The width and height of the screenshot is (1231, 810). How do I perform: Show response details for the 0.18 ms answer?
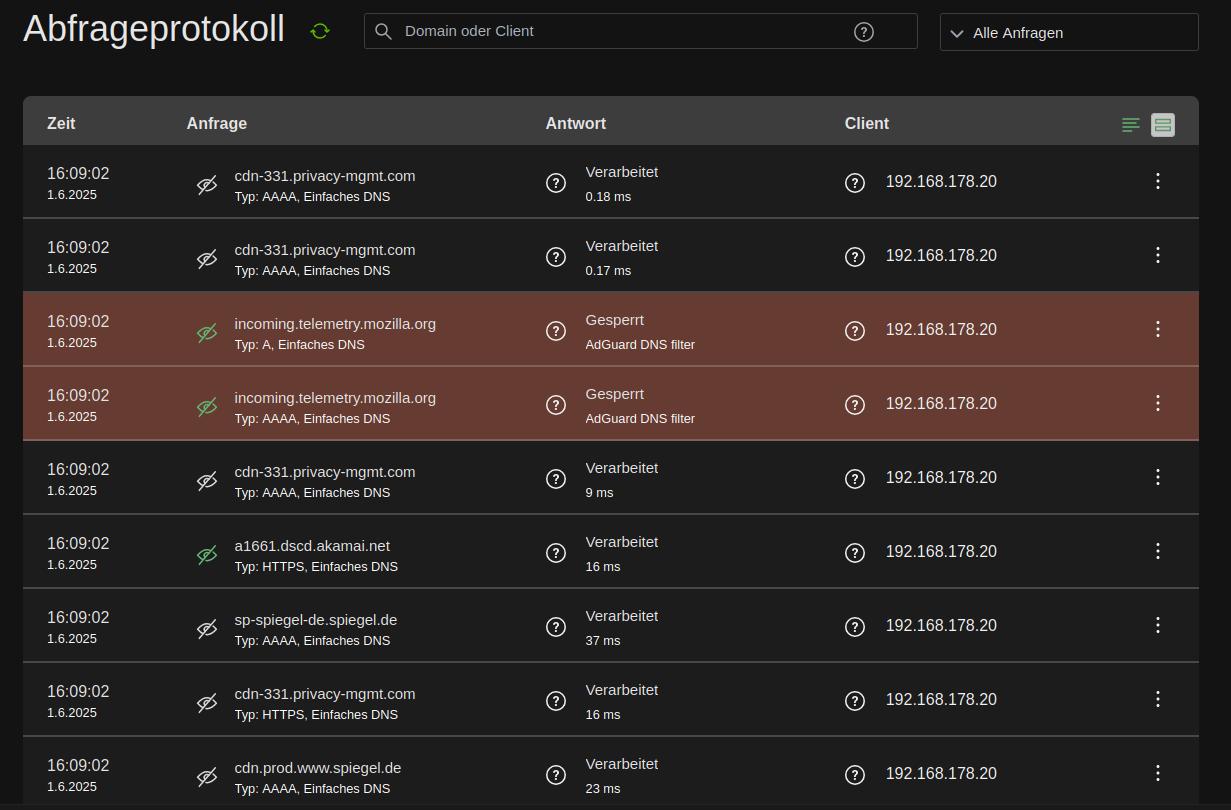coord(556,183)
